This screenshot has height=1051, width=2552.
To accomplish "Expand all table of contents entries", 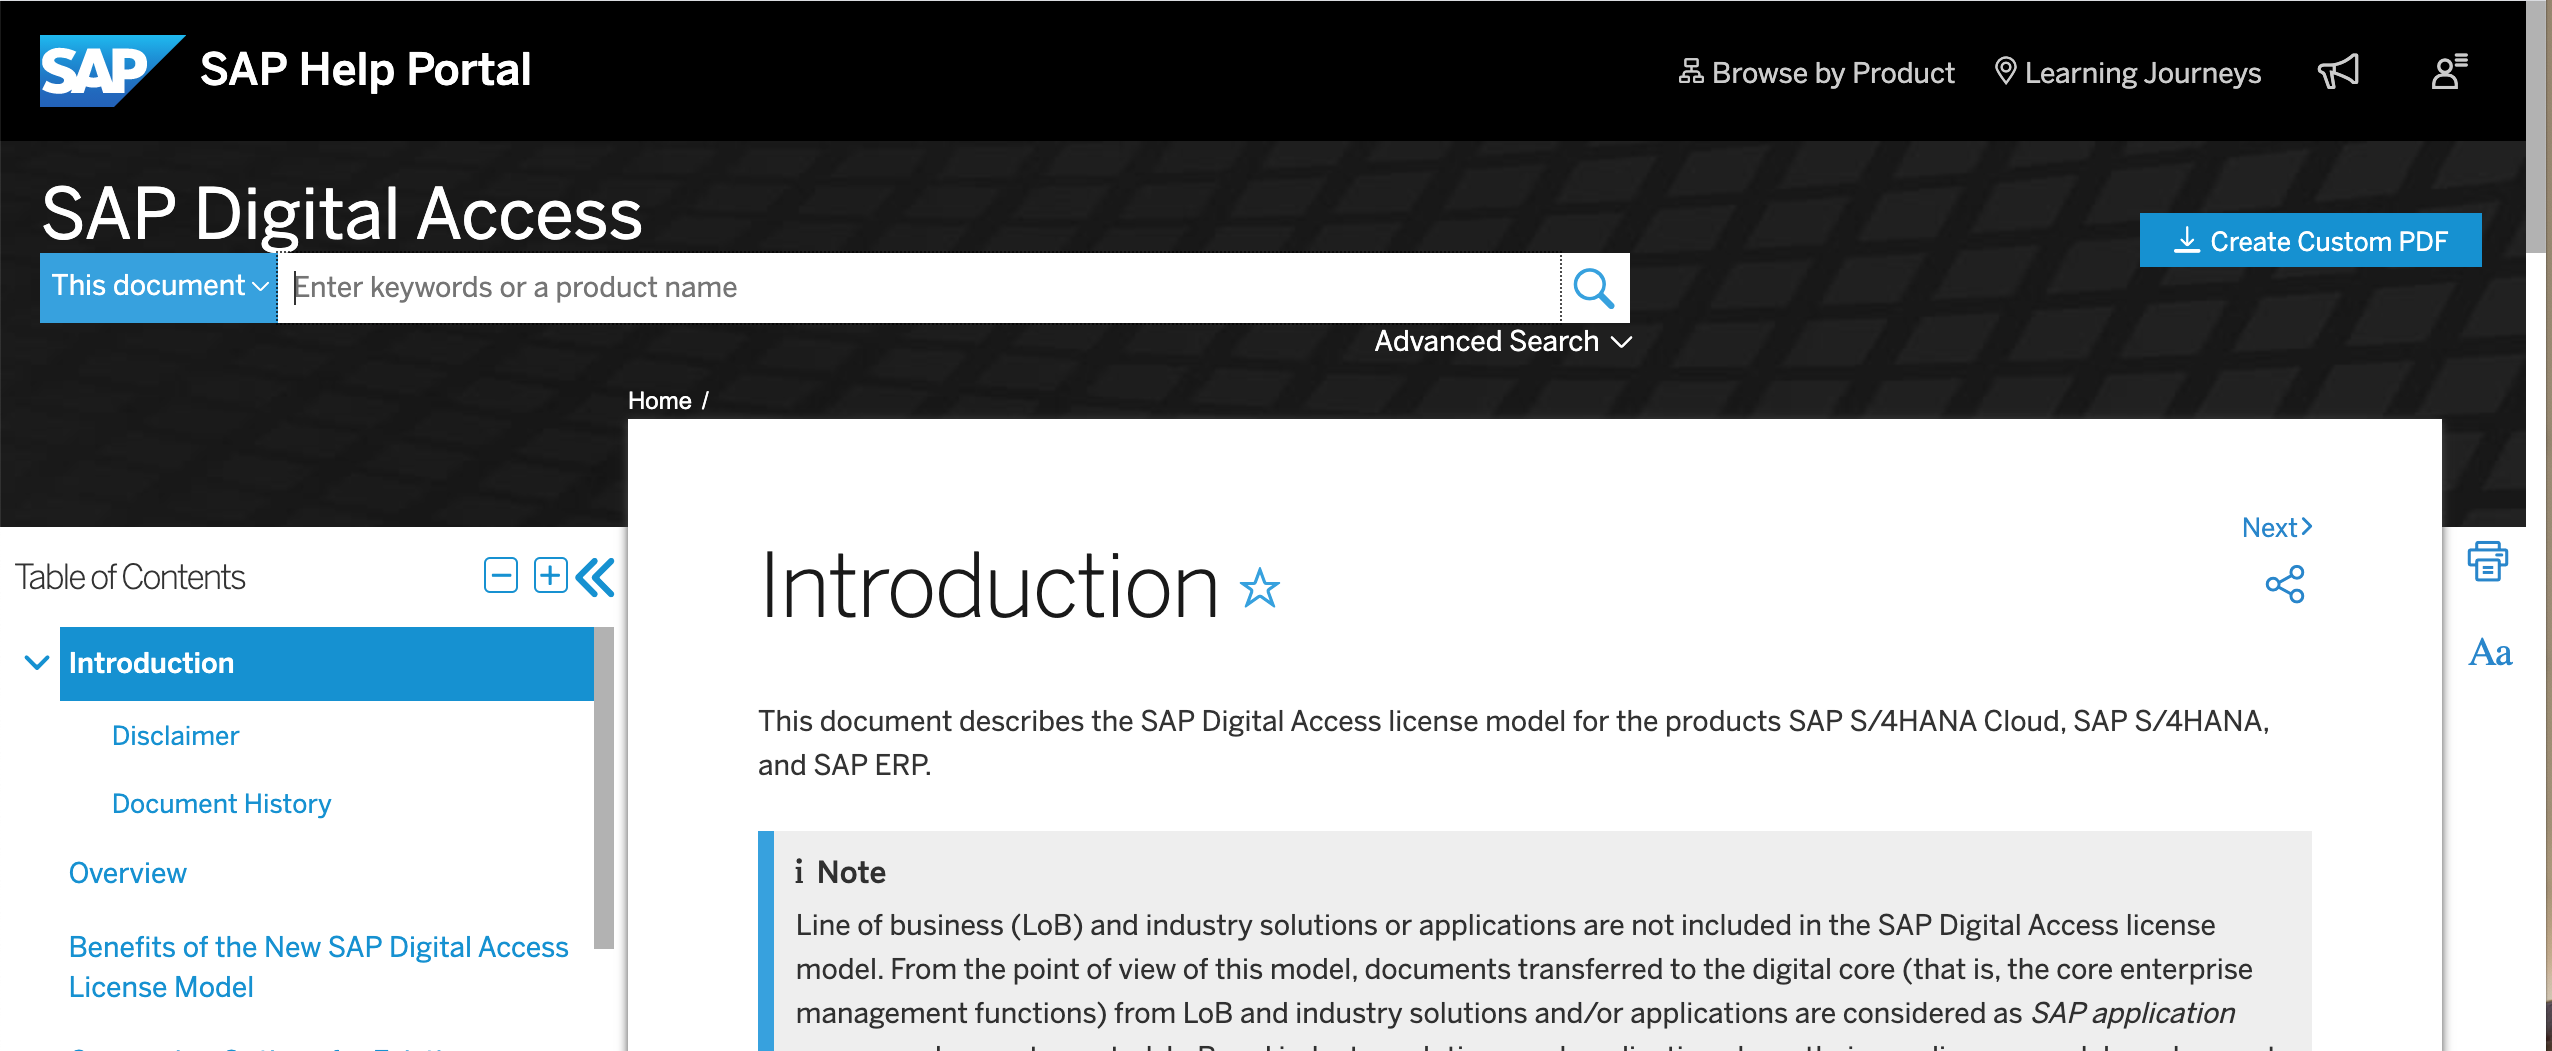I will (x=550, y=576).
